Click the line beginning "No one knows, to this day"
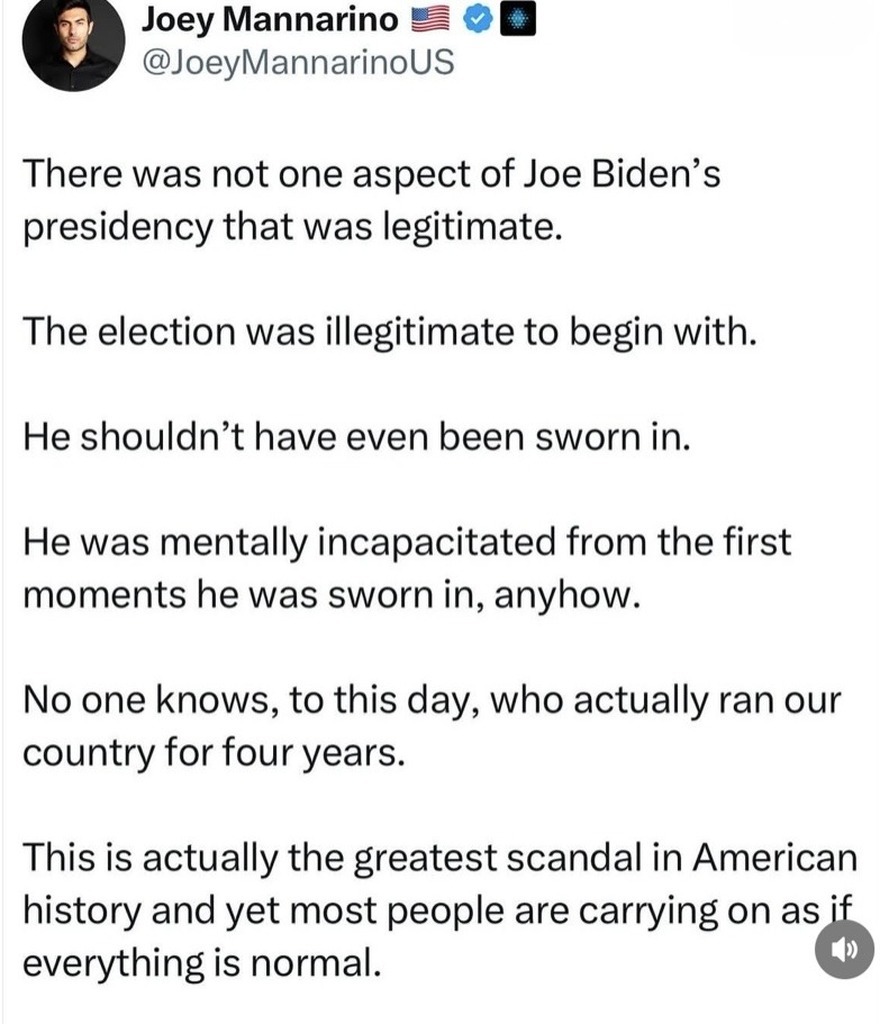 click(x=431, y=699)
